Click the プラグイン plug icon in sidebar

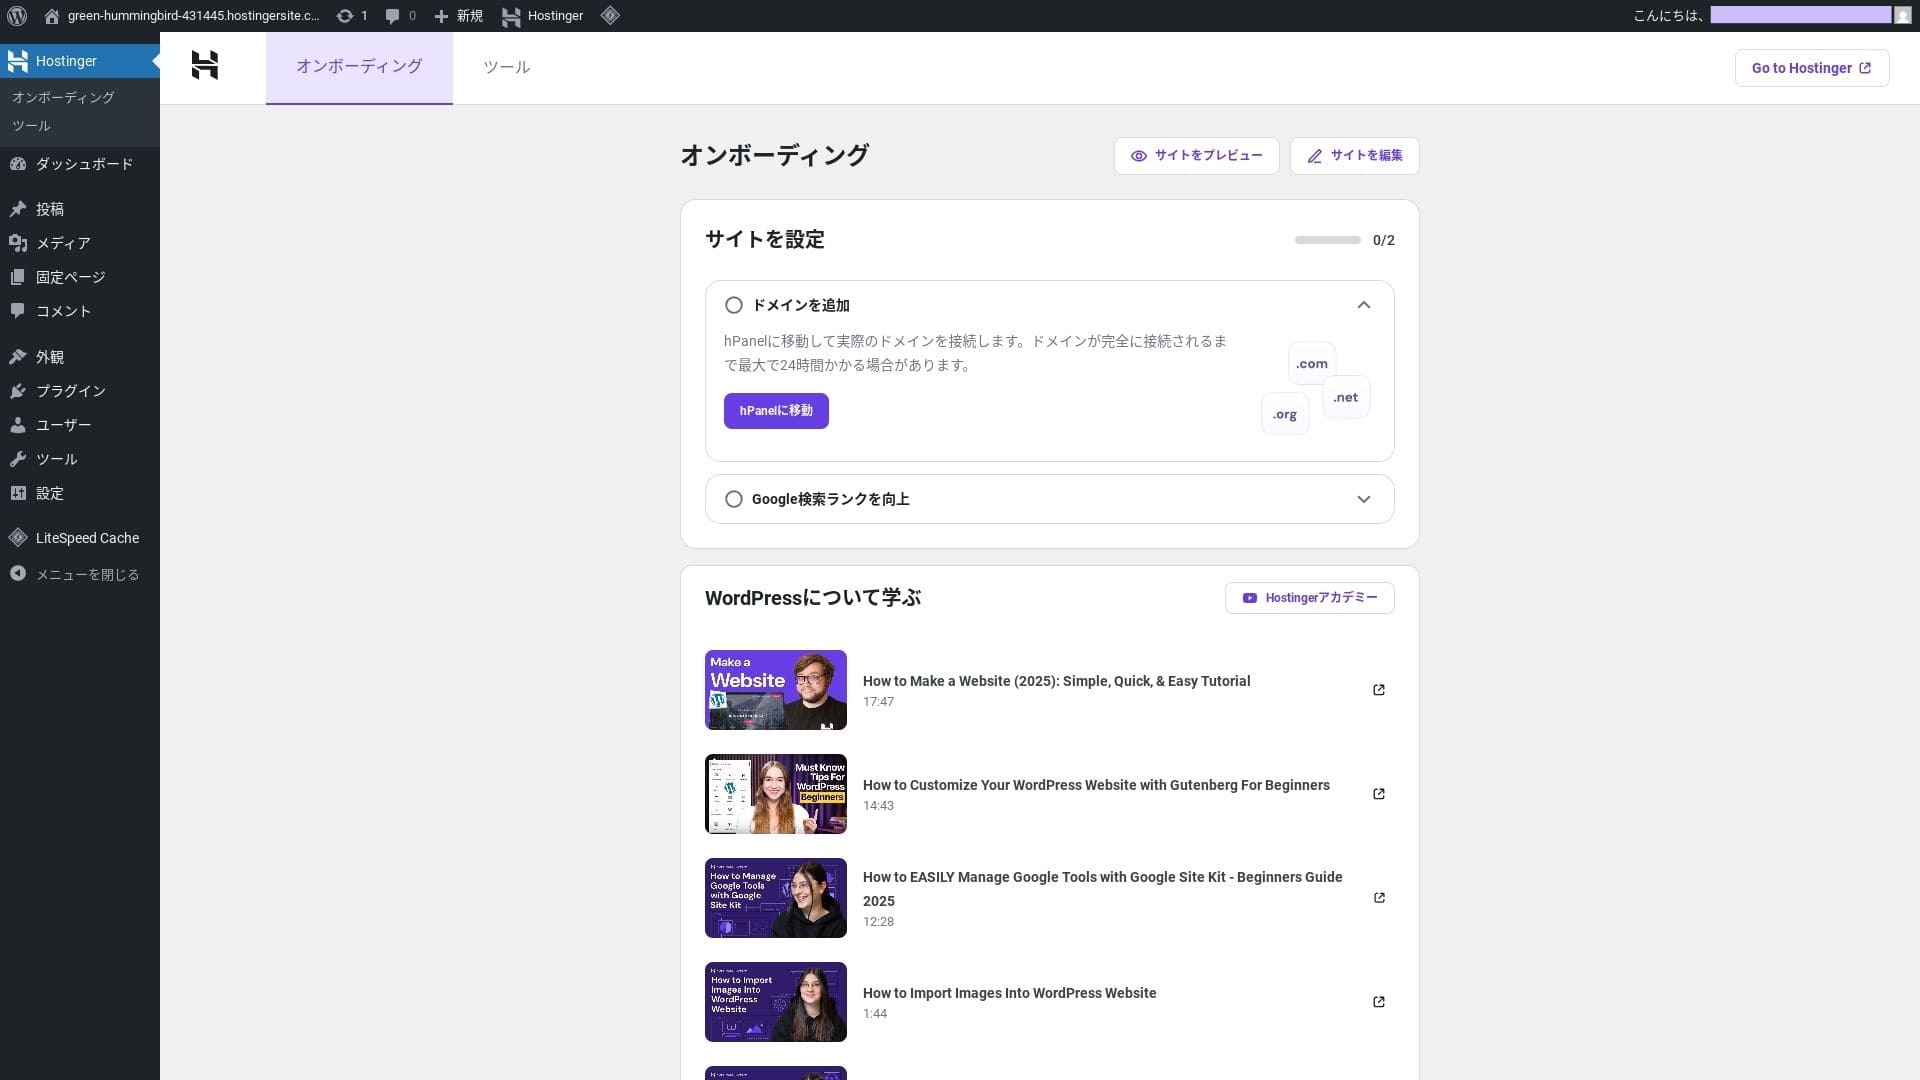pyautogui.click(x=18, y=391)
